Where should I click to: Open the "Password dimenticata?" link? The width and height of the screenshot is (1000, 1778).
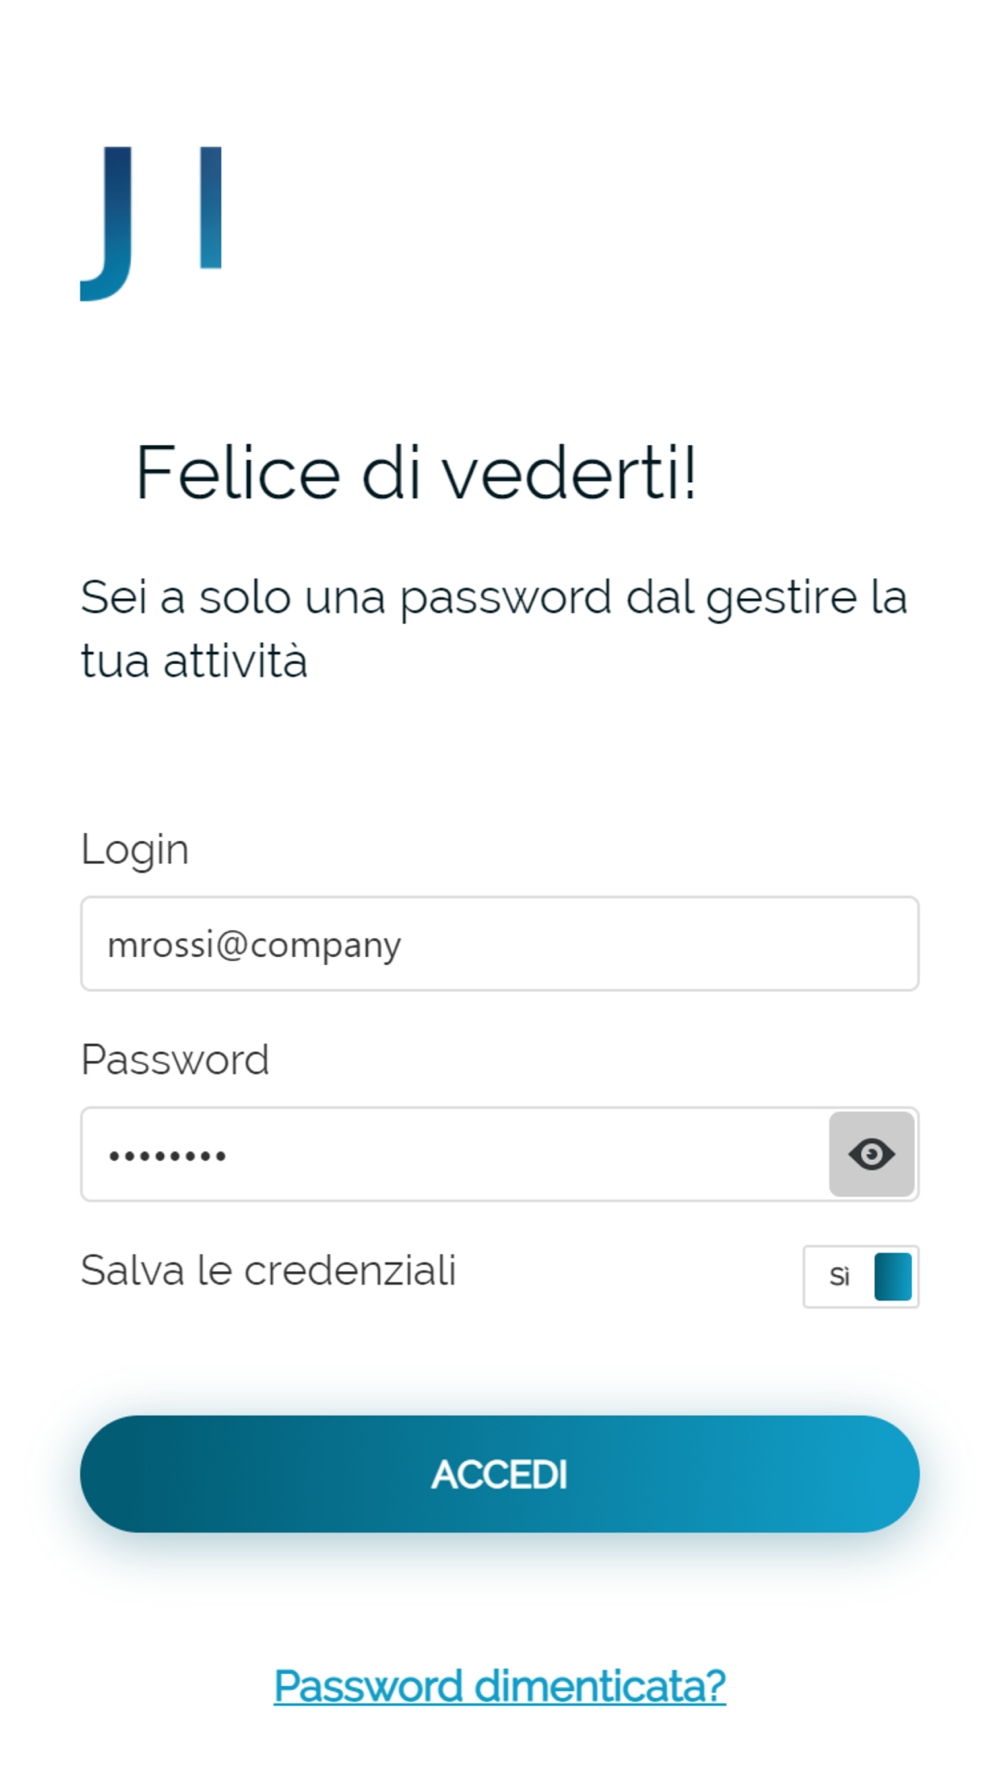[499, 1686]
